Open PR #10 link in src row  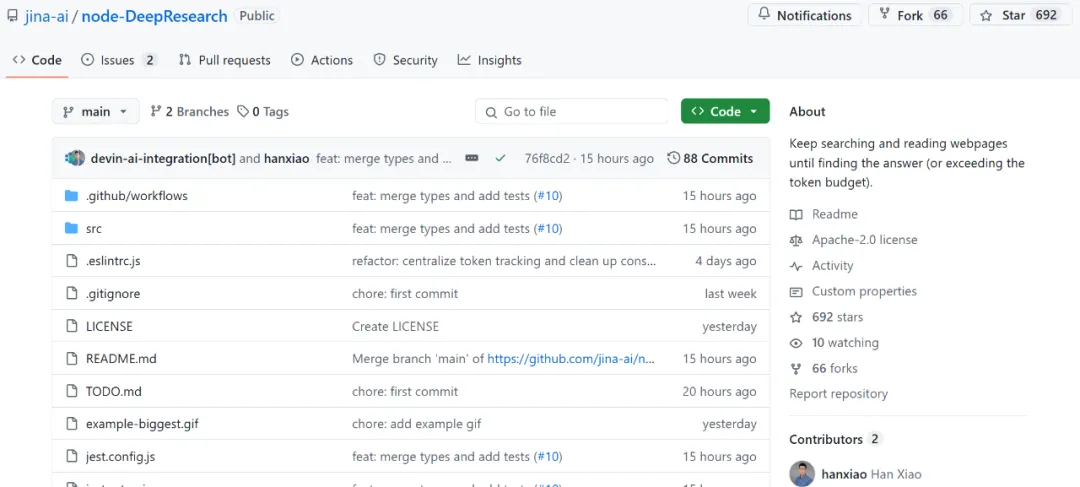(x=549, y=229)
